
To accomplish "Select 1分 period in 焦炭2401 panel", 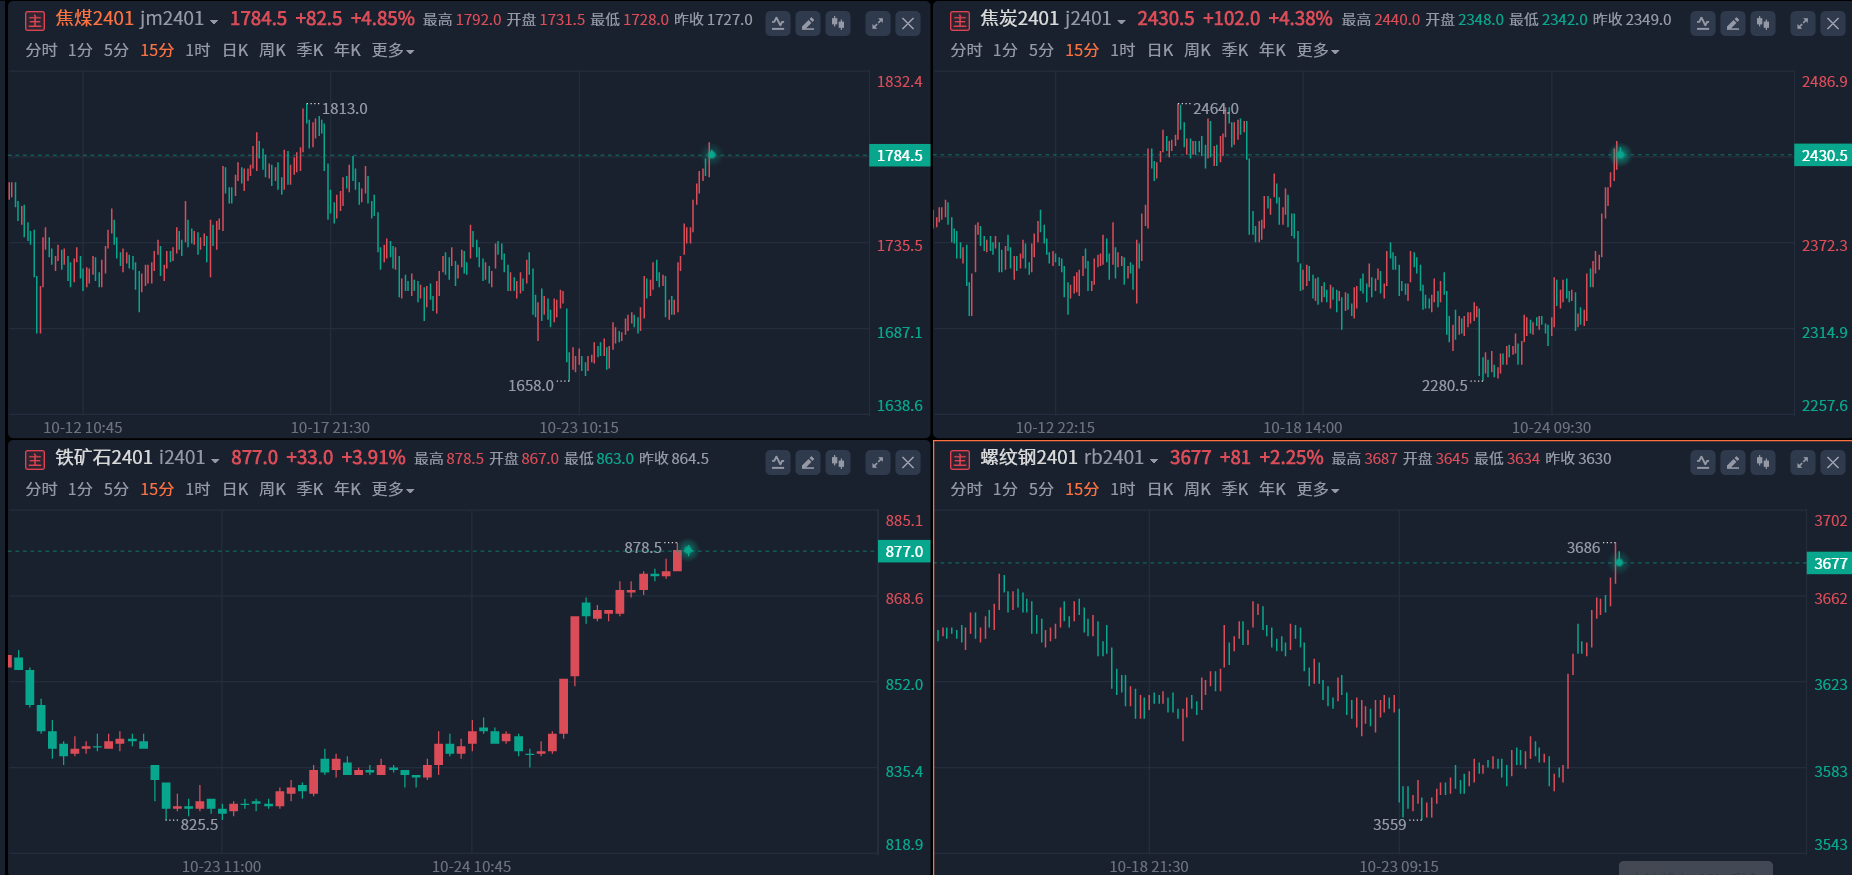I will [1005, 50].
